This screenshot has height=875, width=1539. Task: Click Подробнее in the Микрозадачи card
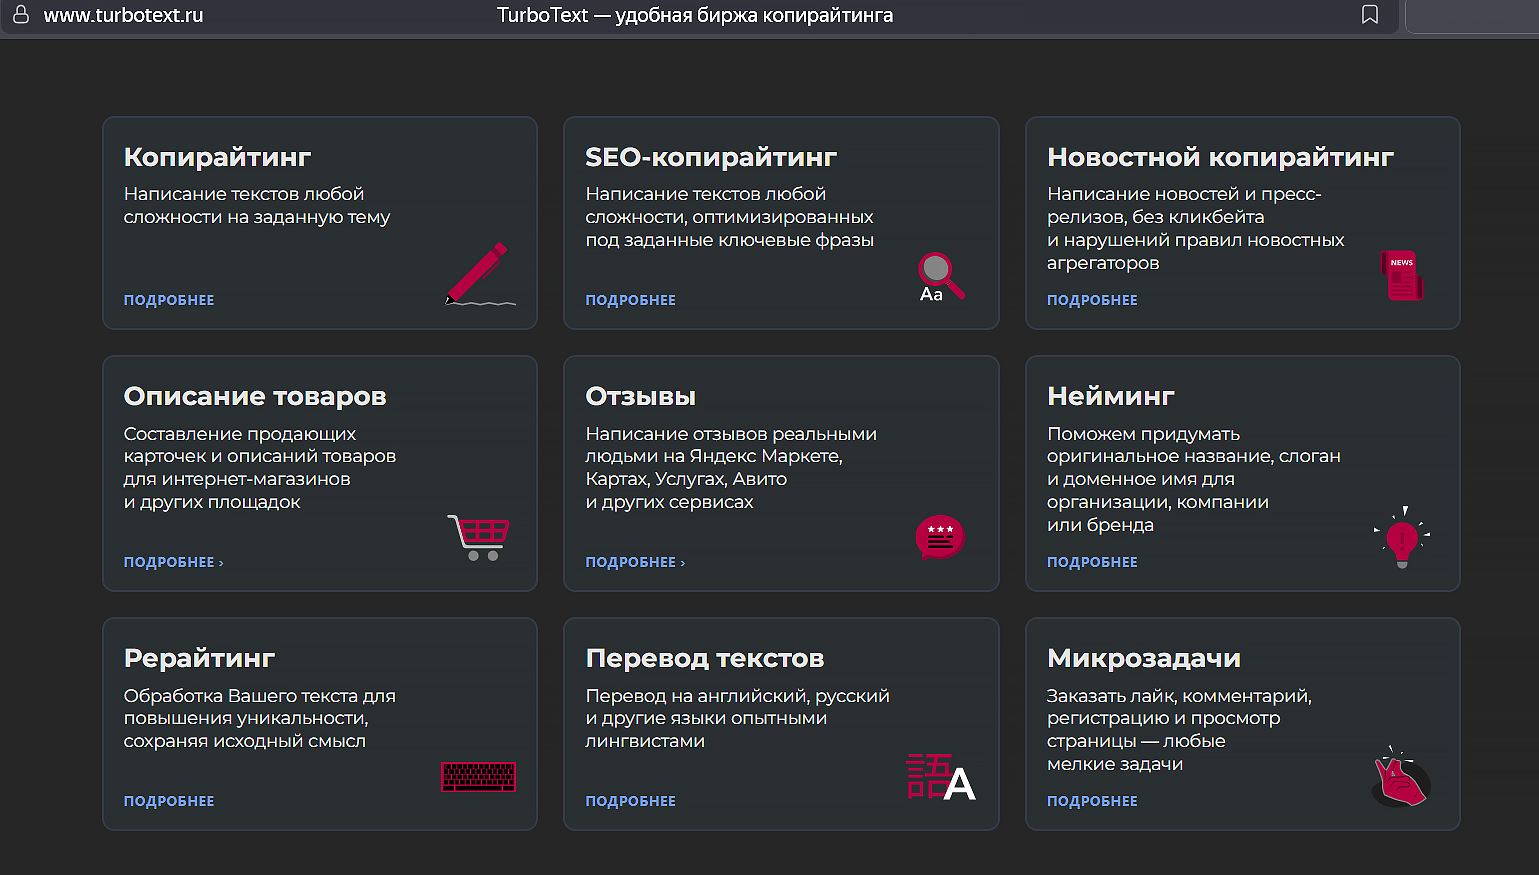point(1092,801)
